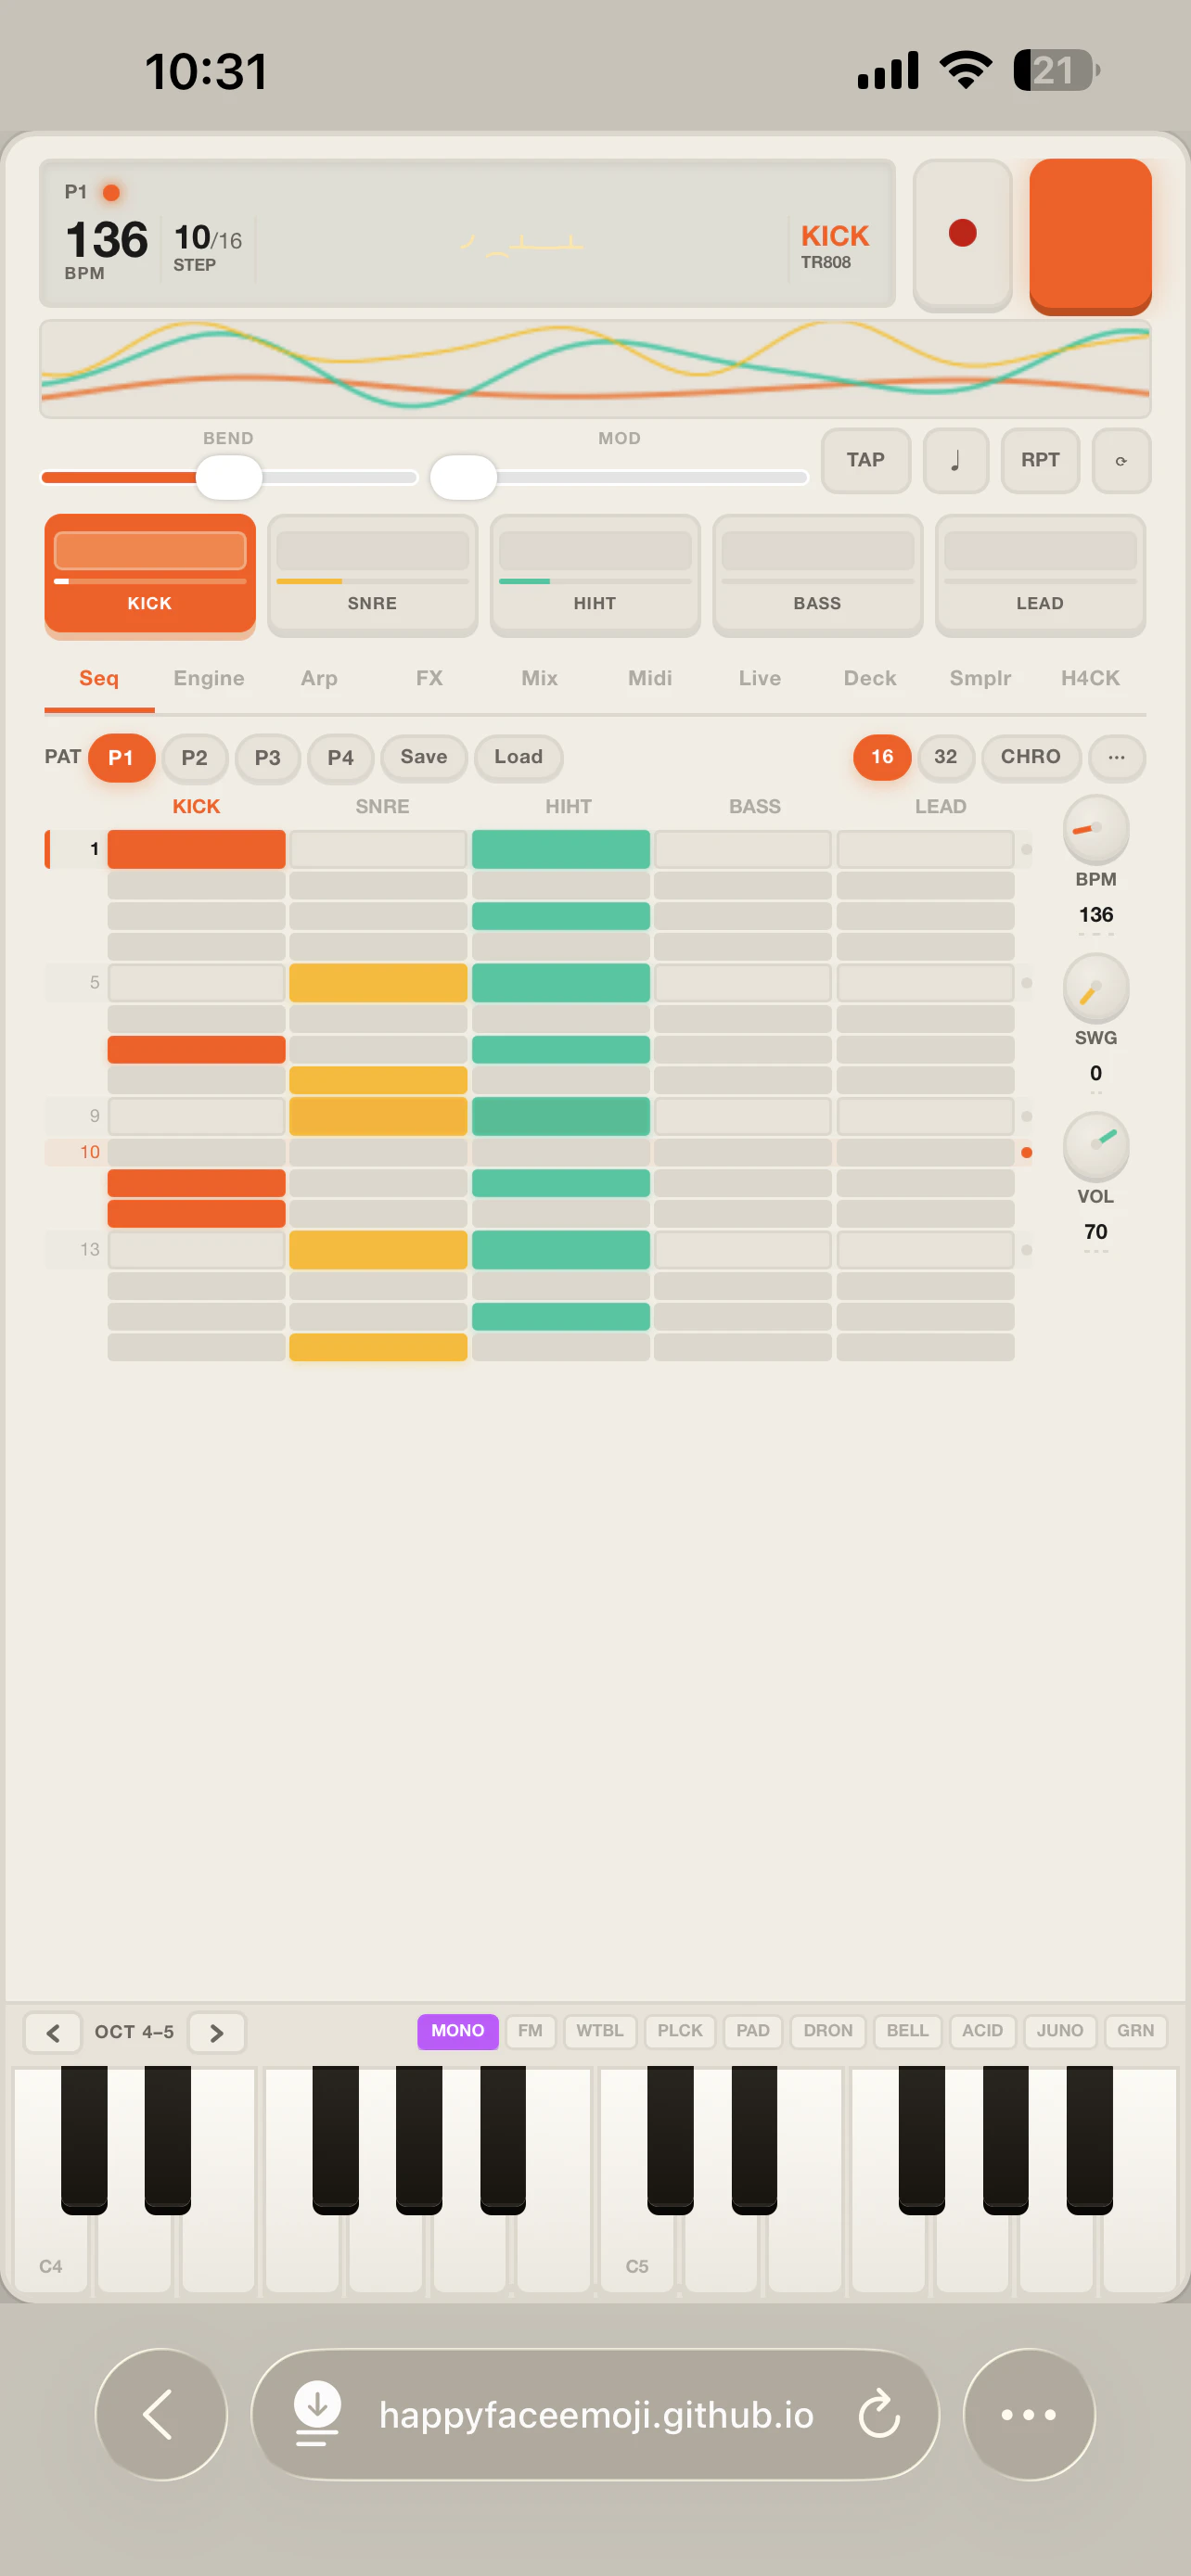Tap the browser back arrow button
Viewport: 1191px width, 2576px height.
161,2414
